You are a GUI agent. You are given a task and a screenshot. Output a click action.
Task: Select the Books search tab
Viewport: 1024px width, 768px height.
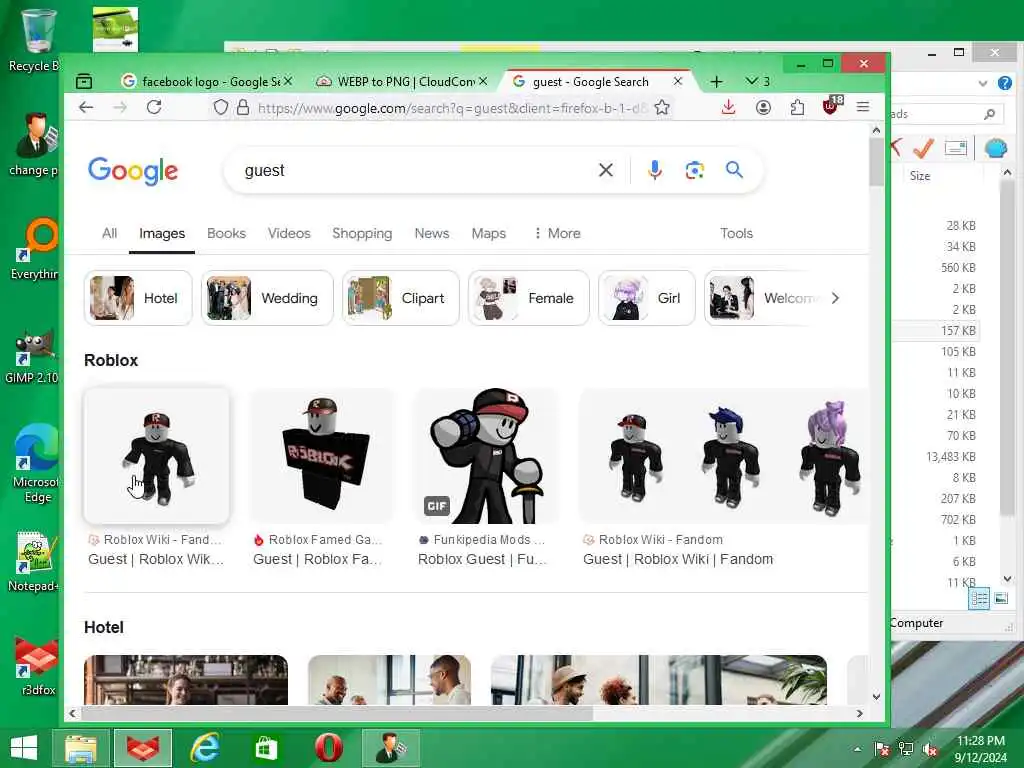(x=226, y=233)
